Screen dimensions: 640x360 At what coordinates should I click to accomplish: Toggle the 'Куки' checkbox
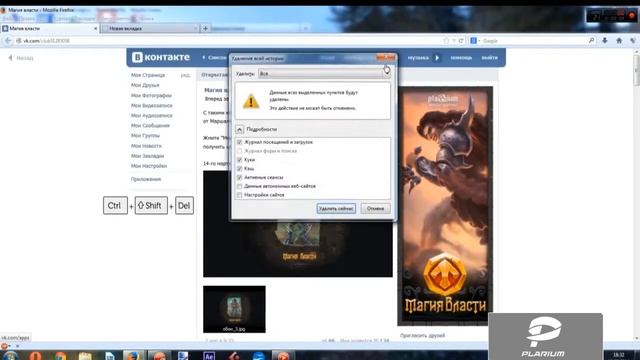pos(240,160)
